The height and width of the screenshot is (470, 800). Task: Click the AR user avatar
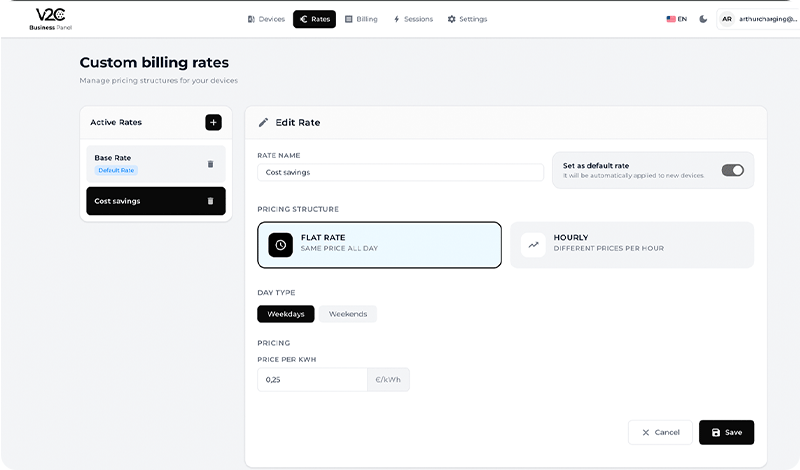(x=727, y=19)
